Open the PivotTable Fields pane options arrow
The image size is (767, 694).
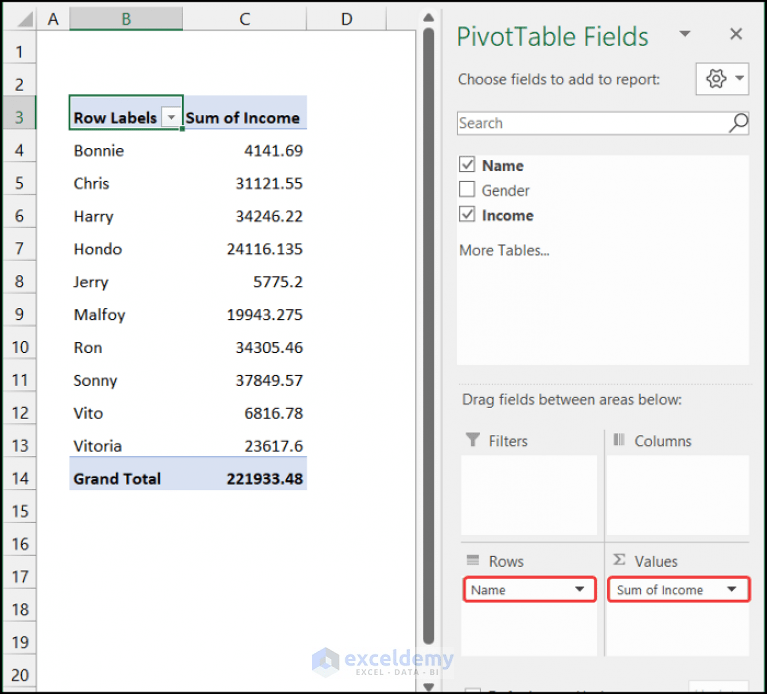click(685, 34)
